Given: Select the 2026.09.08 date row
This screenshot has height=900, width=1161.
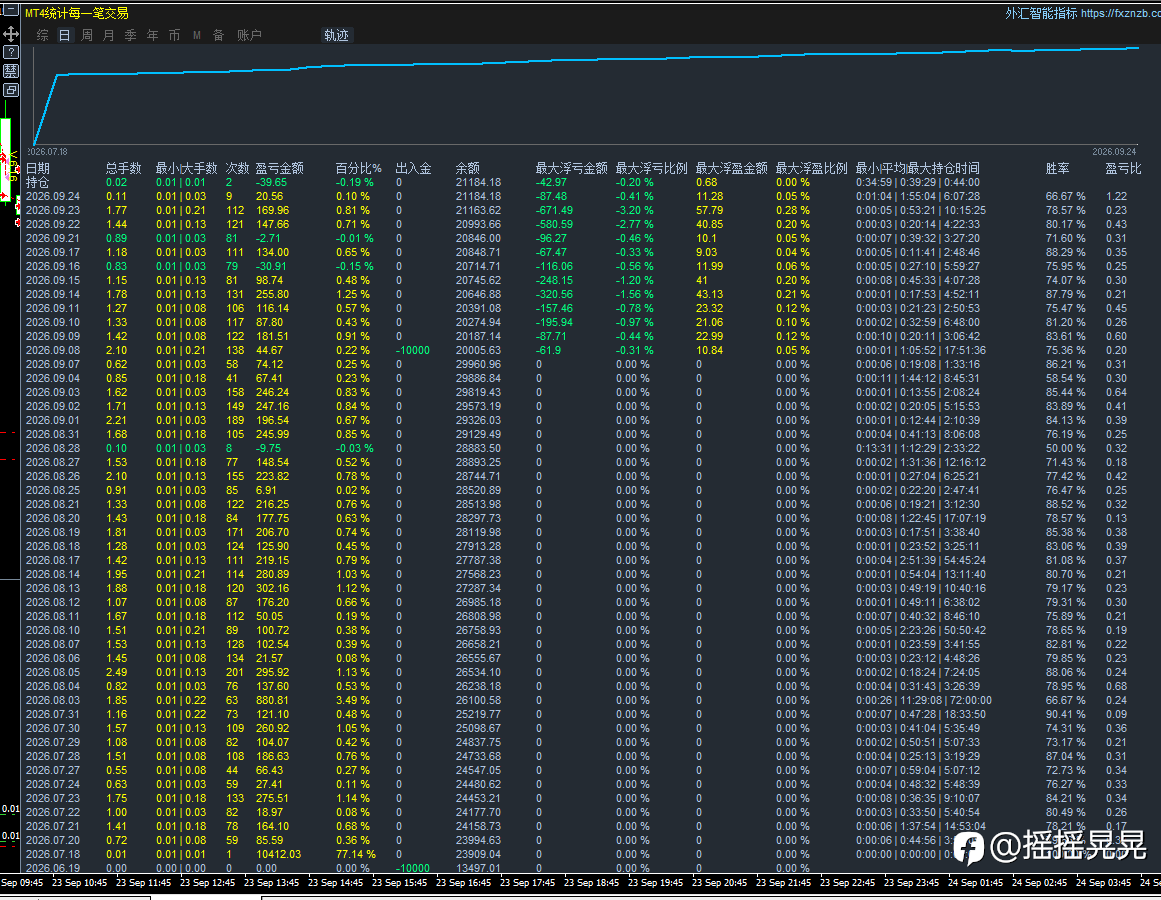Looking at the screenshot, I should tap(53, 350).
